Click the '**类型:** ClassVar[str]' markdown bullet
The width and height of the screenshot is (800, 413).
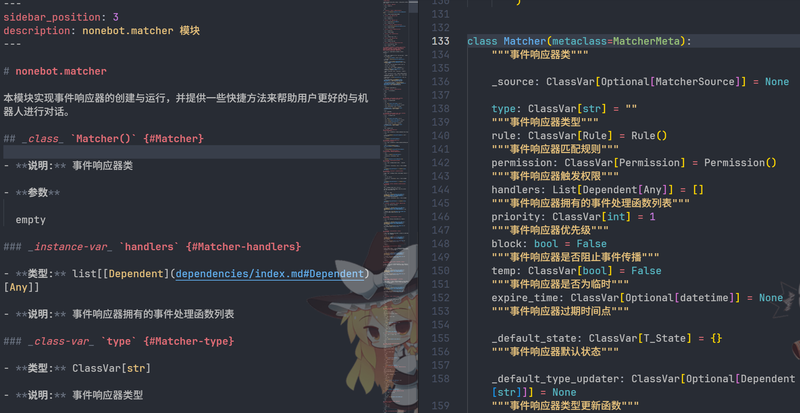77,368
